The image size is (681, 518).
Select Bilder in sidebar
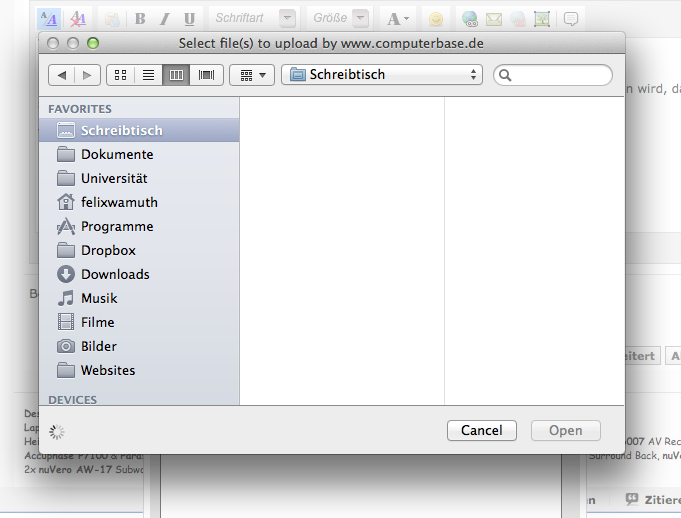(139, 346)
